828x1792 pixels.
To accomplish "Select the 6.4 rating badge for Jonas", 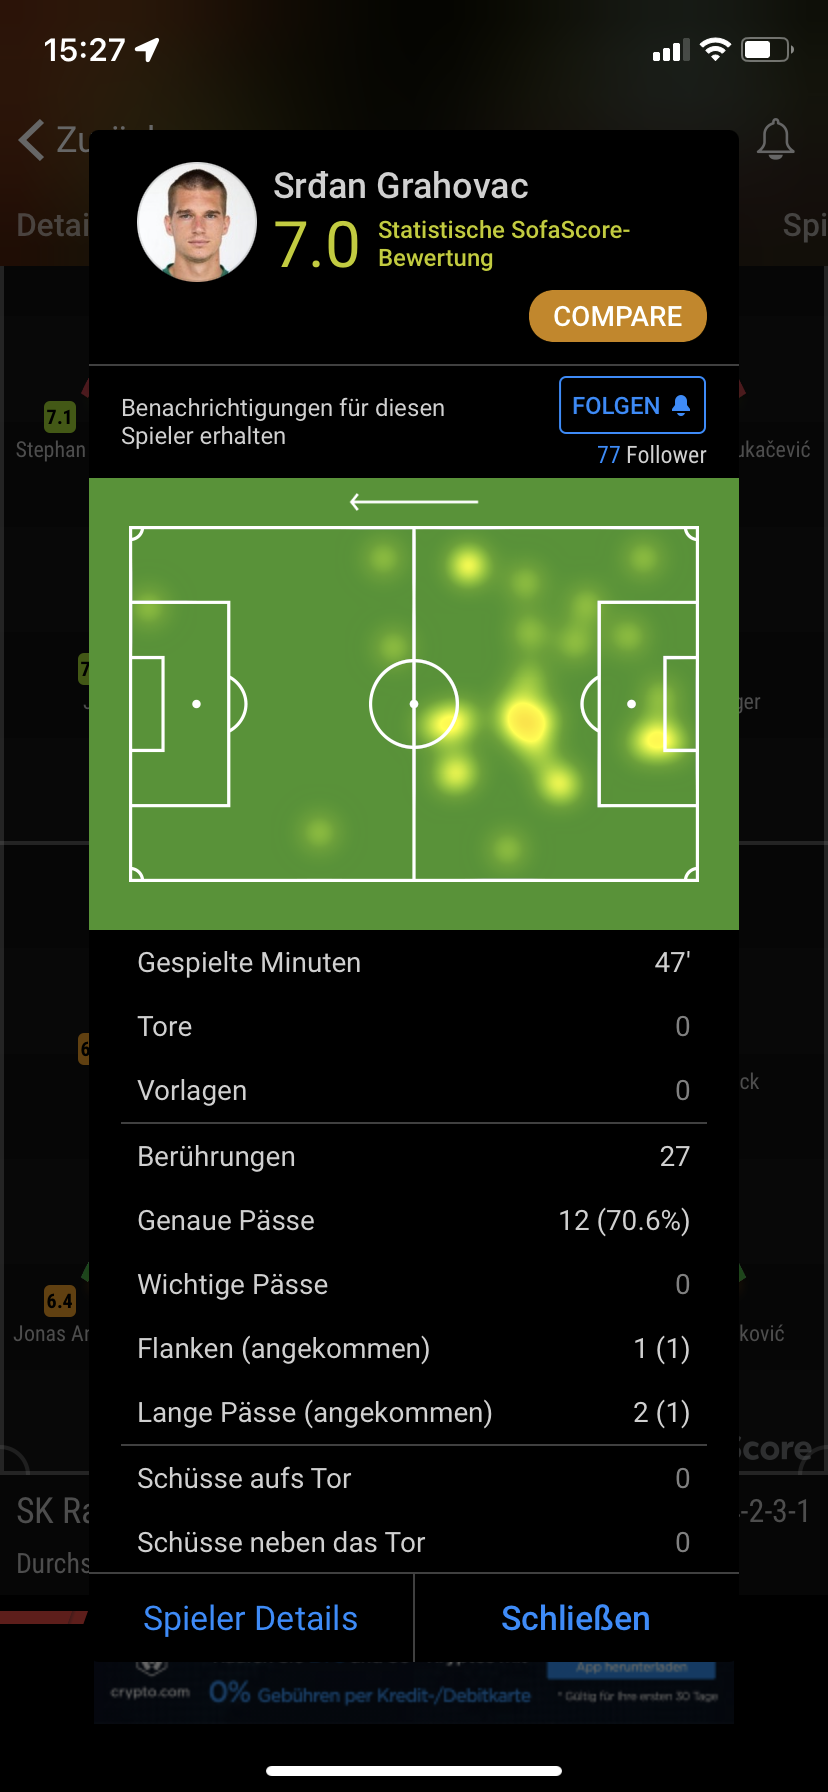I will coord(60,1301).
